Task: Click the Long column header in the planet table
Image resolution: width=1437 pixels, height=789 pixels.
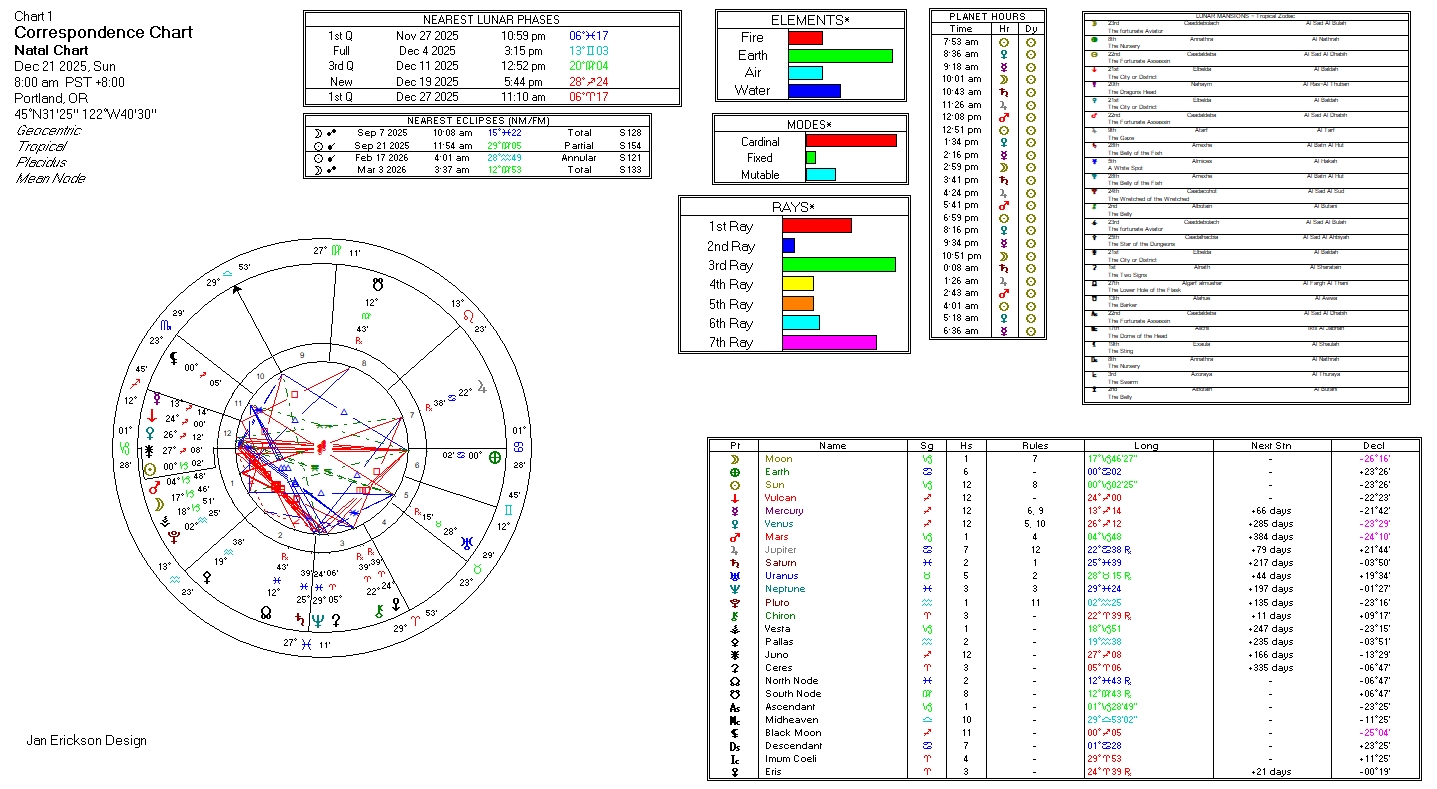Action: coord(1146,446)
